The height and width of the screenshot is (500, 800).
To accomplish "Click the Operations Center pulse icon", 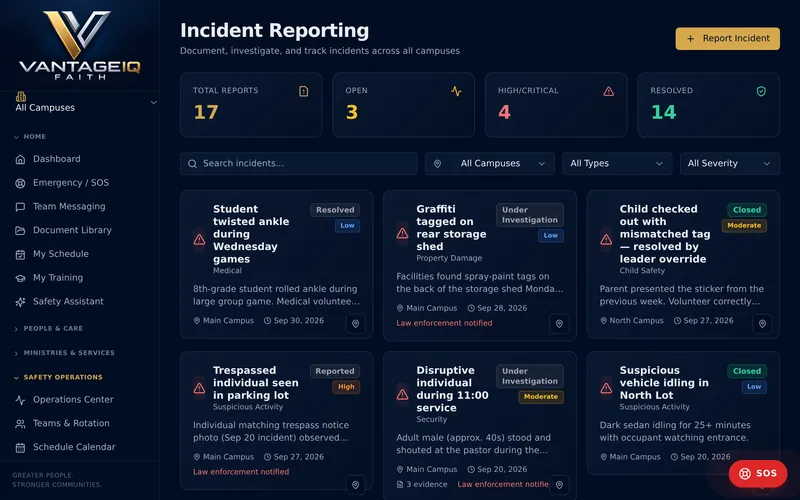I will (20, 400).
